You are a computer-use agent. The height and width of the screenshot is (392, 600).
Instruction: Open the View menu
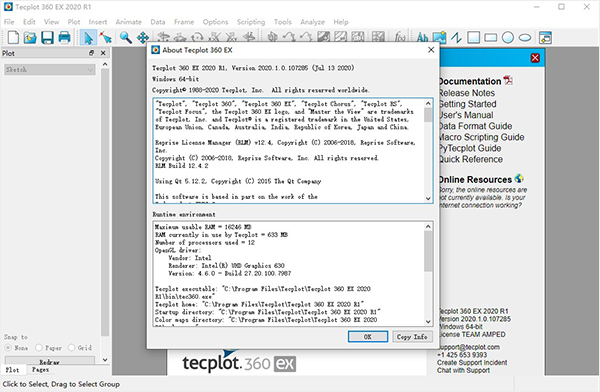coord(51,22)
